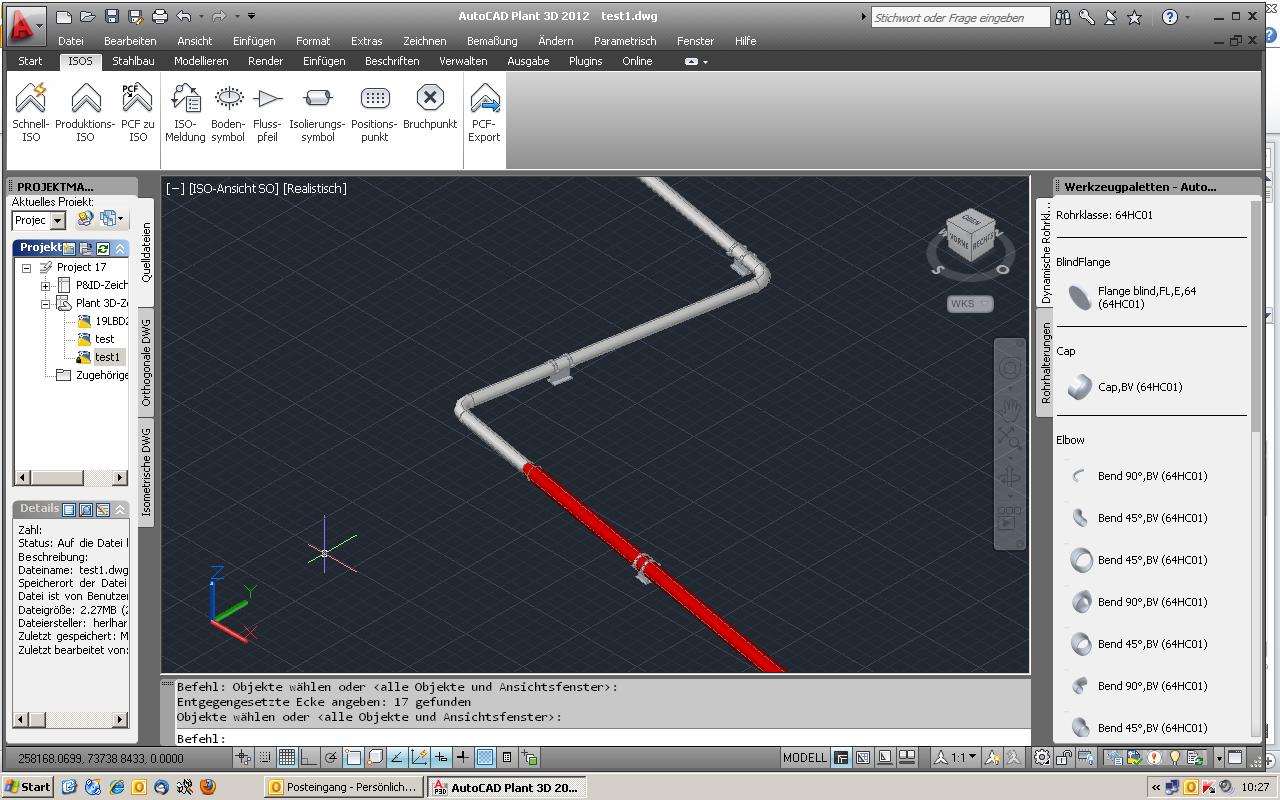The height and width of the screenshot is (800, 1280).
Task: Toggle dynamic input in status bar
Action: 441,758
